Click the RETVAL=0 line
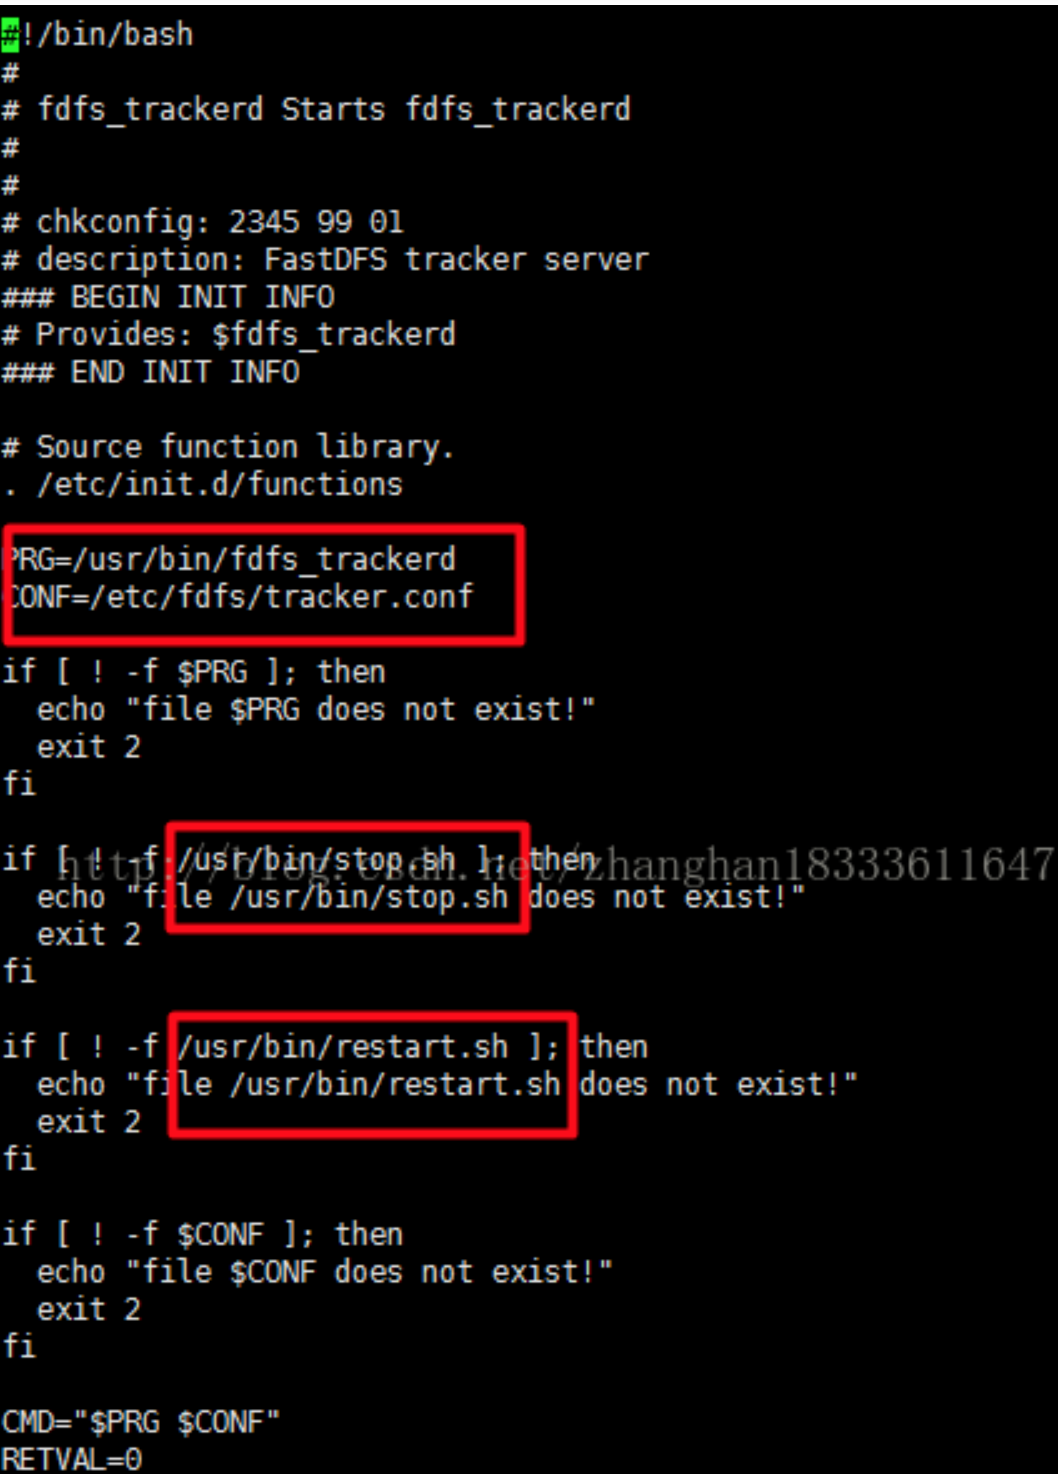 click(72, 1459)
